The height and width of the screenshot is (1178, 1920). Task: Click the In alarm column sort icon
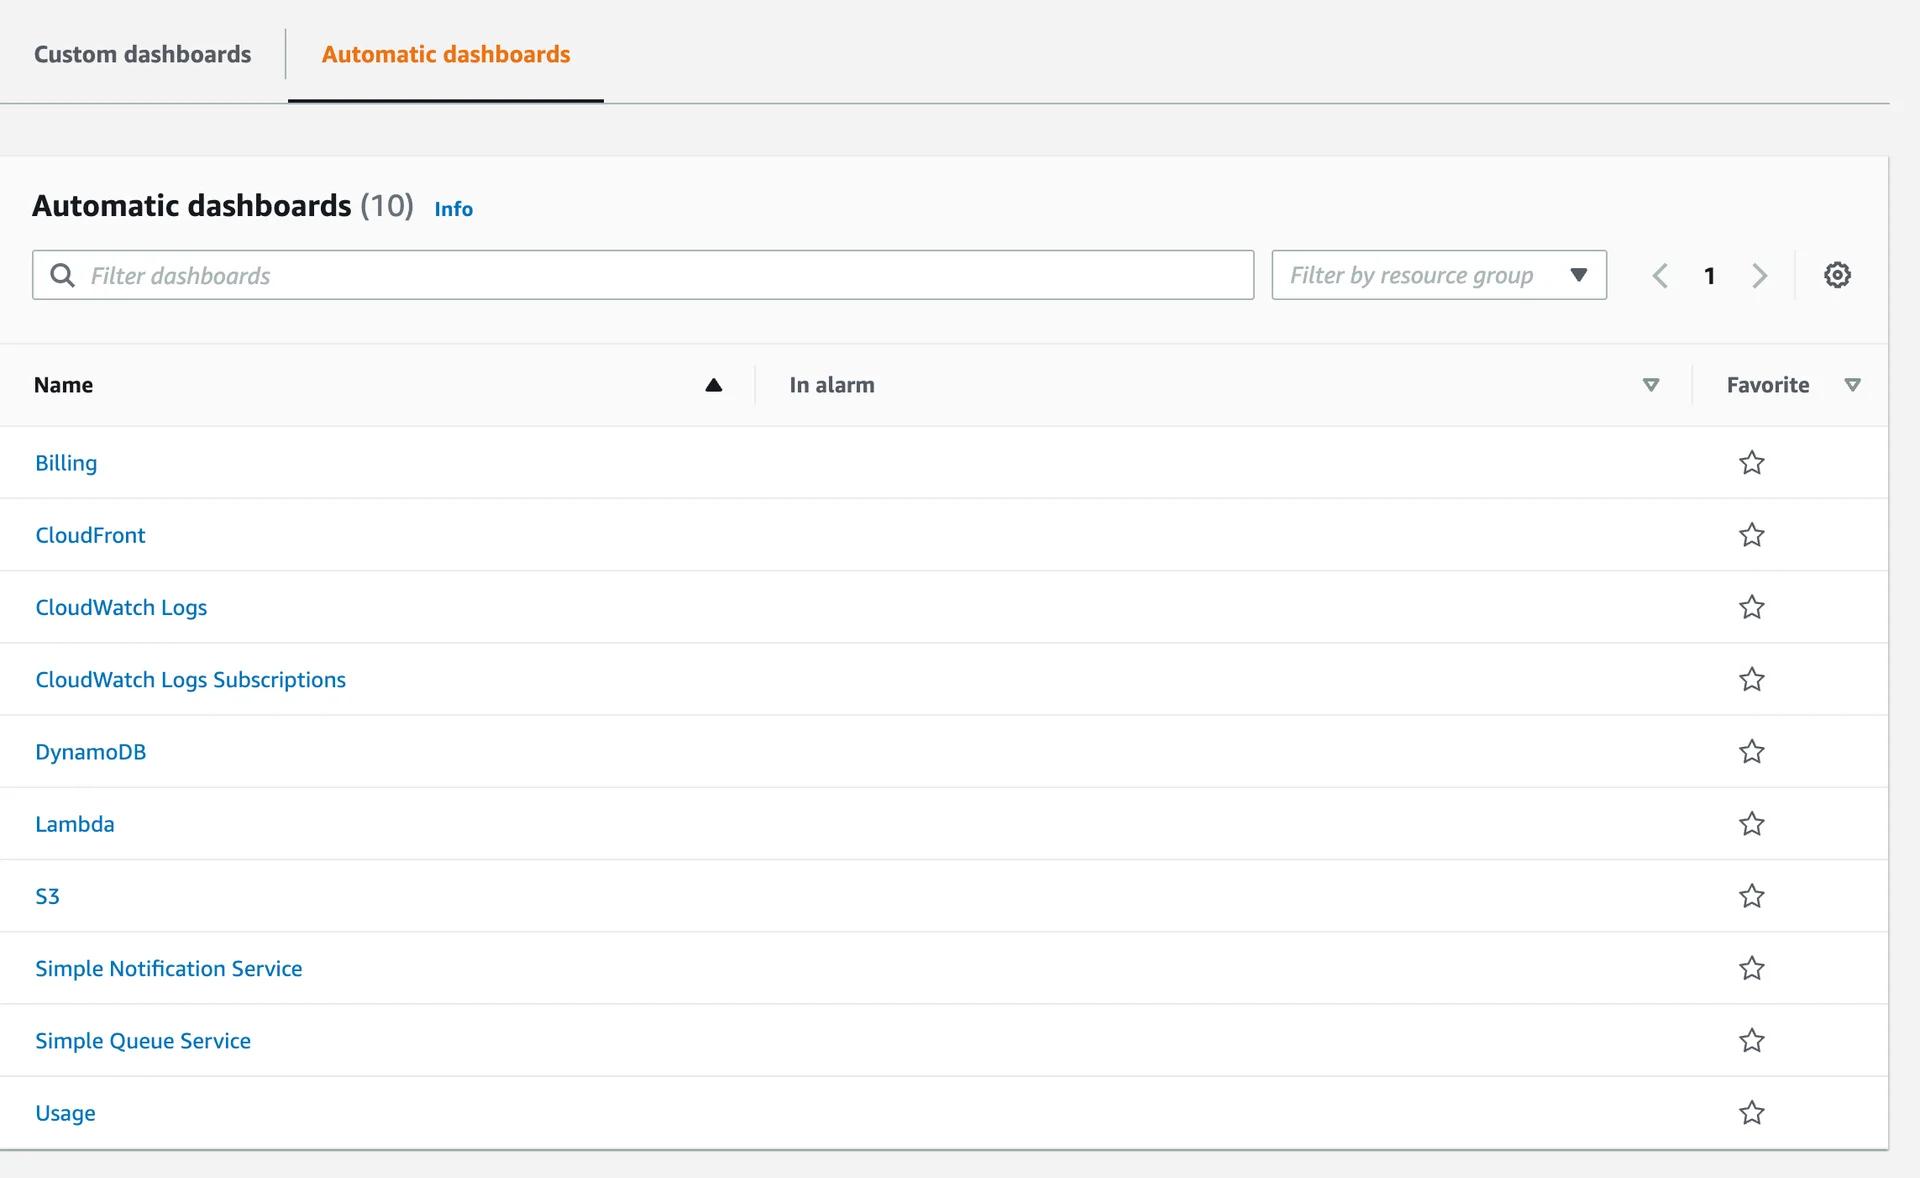click(x=1650, y=384)
